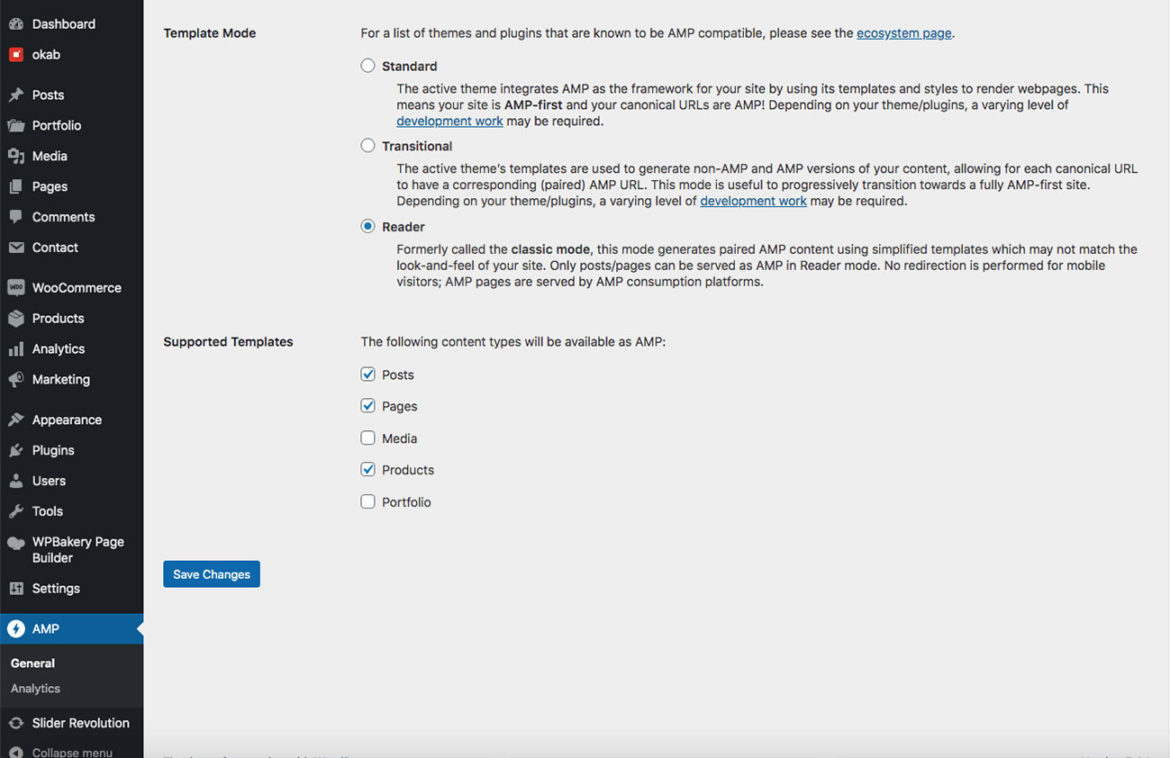This screenshot has height=758, width=1170.
Task: Open the Plugins menu label
Action: [53, 451]
